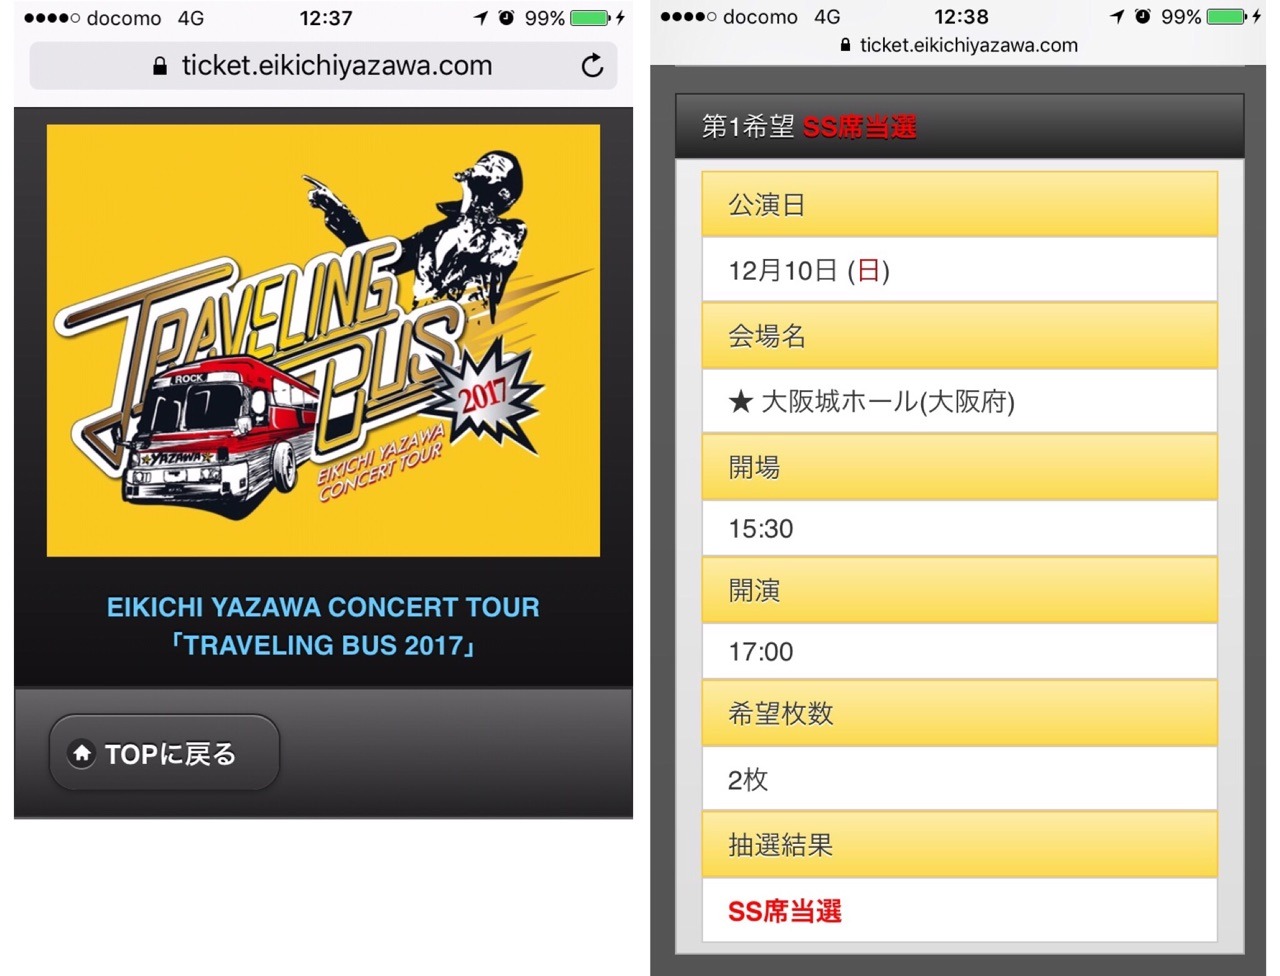Tap the signal strength dots in right status bar
1280x976 pixels.
click(x=688, y=17)
